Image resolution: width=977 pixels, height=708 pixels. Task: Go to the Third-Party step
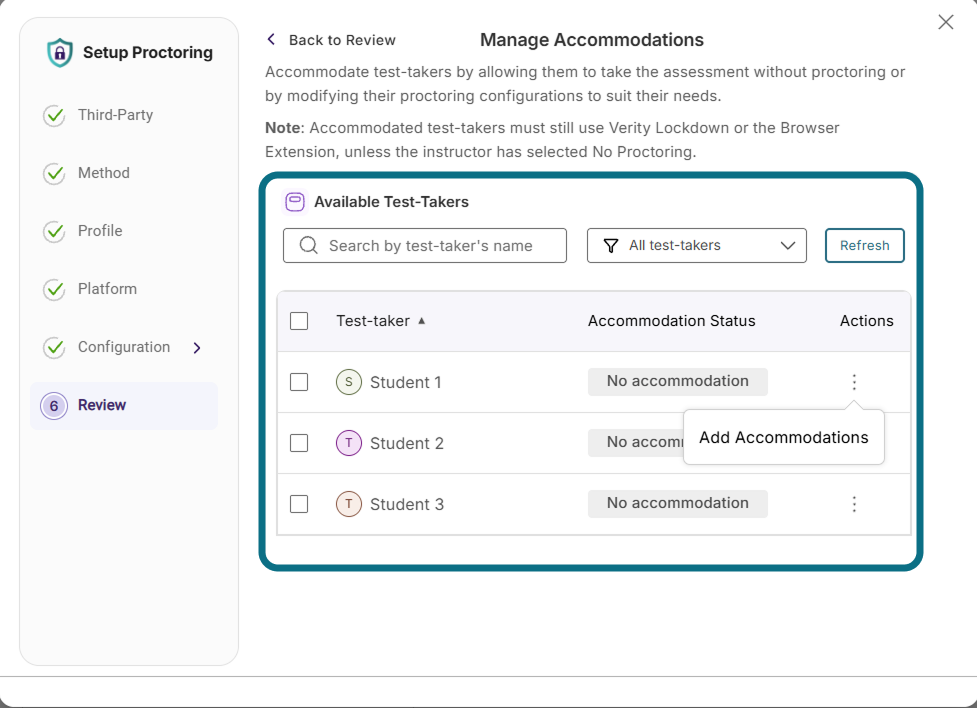pyautogui.click(x=115, y=115)
